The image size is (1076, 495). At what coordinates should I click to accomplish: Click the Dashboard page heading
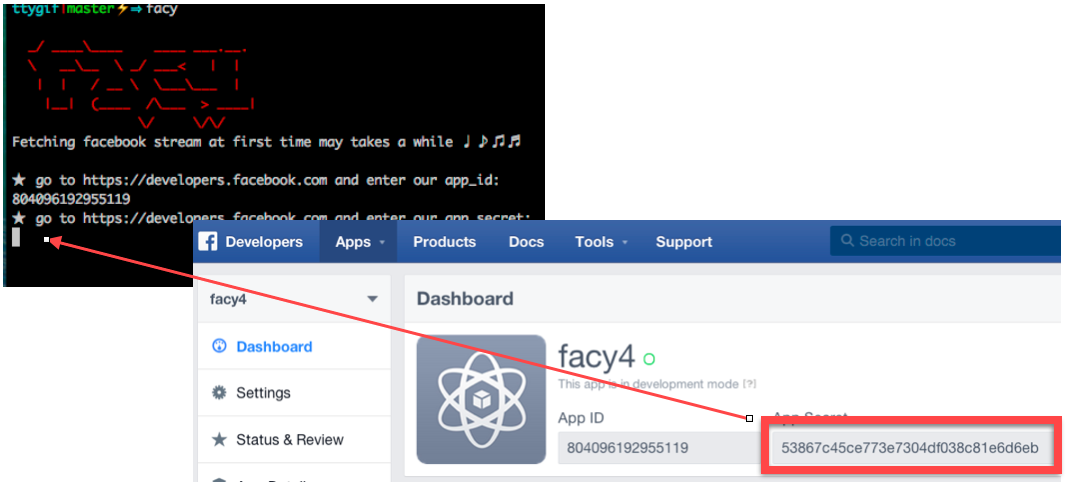[x=465, y=299]
